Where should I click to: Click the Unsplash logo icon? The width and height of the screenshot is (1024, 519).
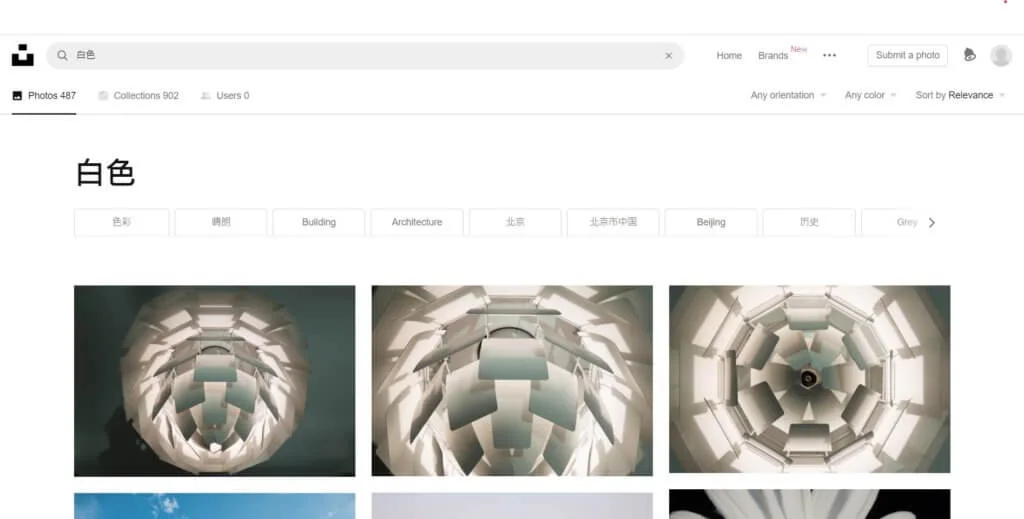[23, 55]
